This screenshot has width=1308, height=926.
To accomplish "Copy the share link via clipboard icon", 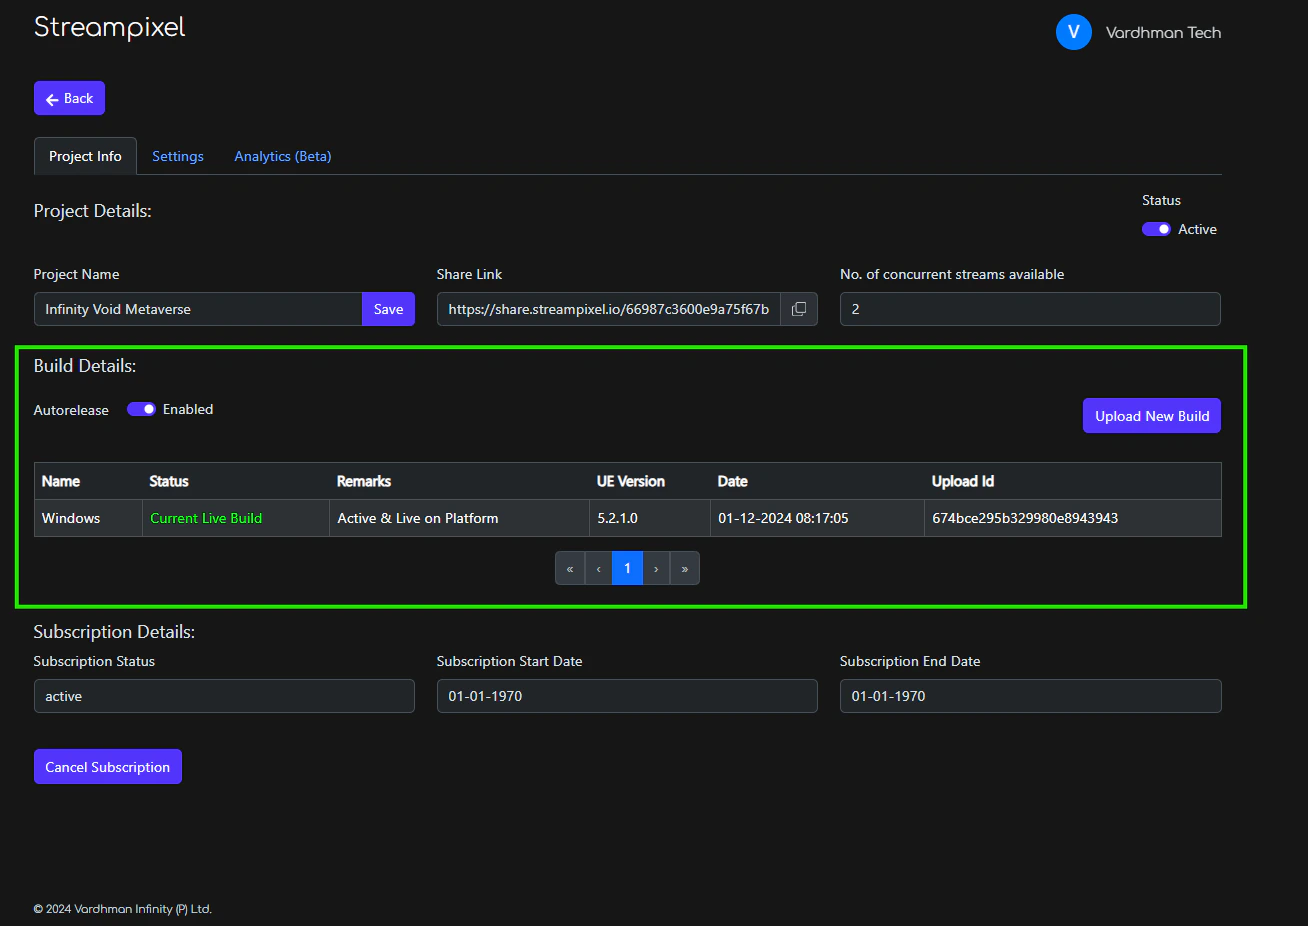I will [x=799, y=309].
